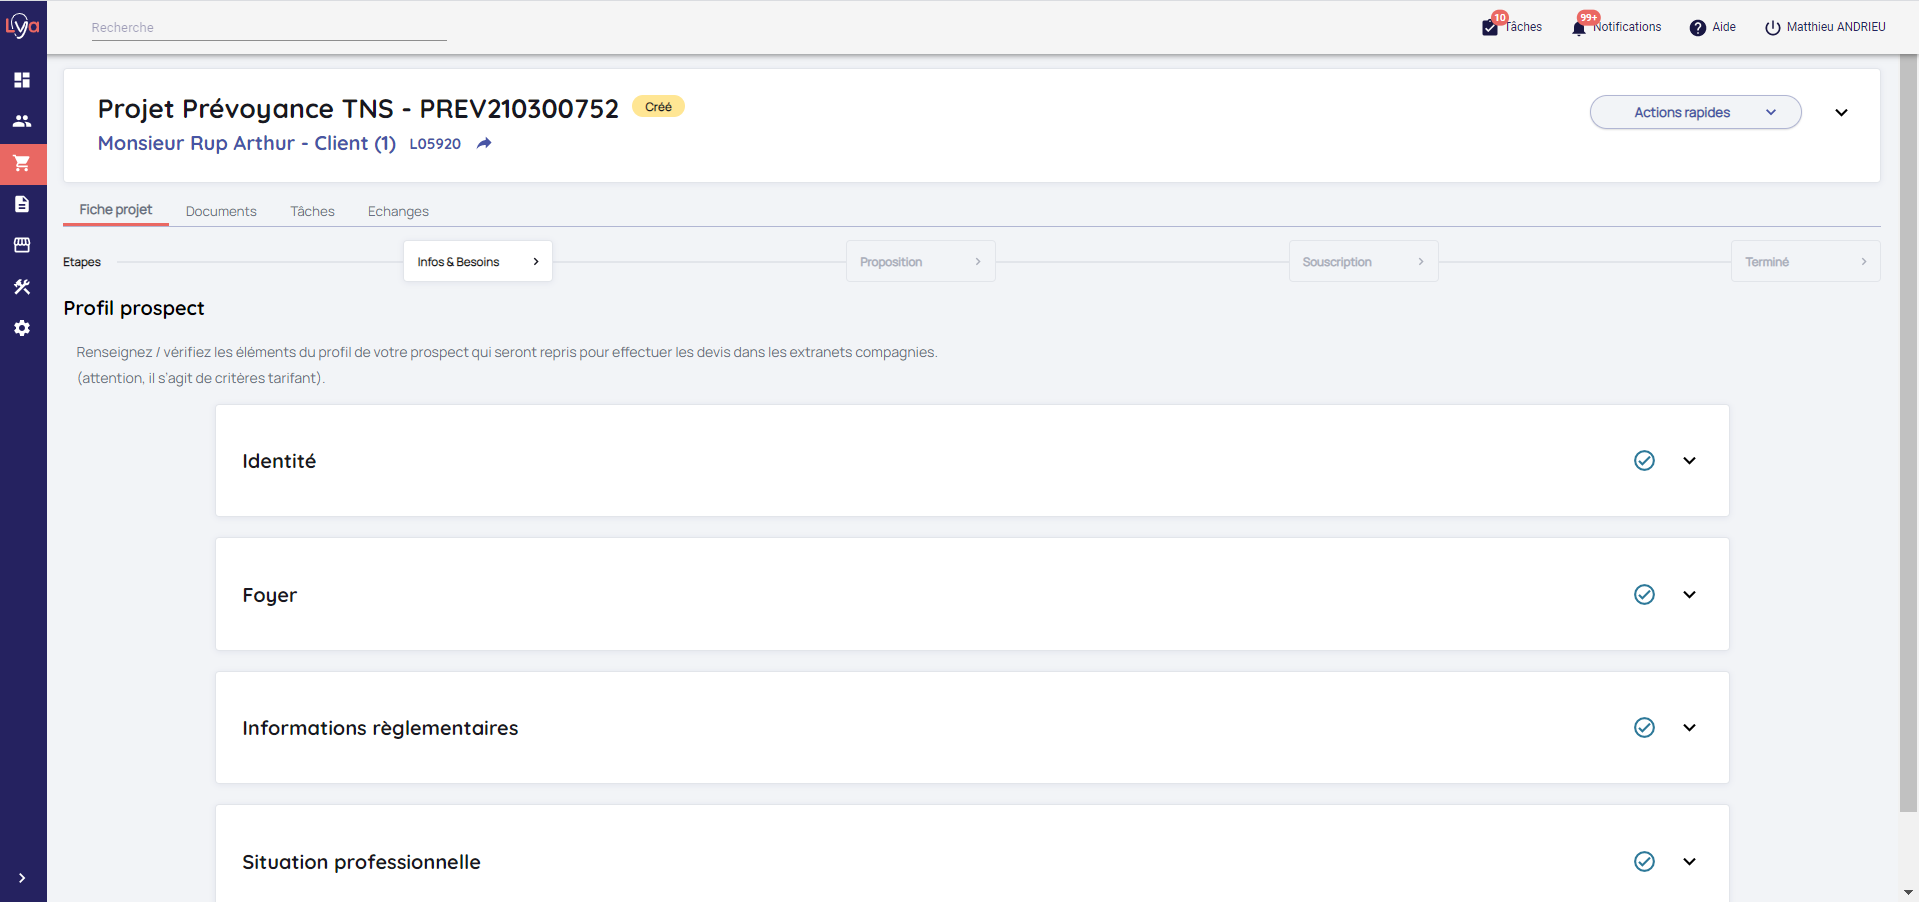The height and width of the screenshot is (902, 1919).
Task: Expand the Identité section
Action: point(1689,461)
